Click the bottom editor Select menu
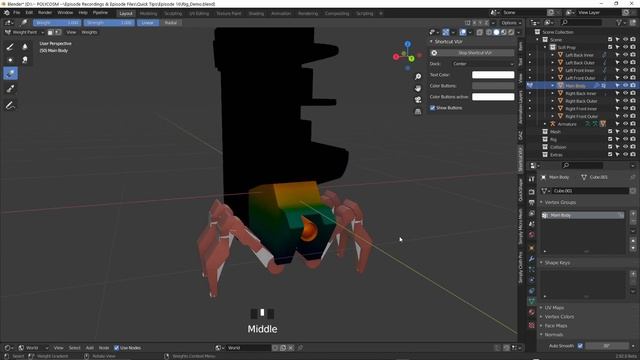Viewport: 640px width, 360px height. point(74,348)
